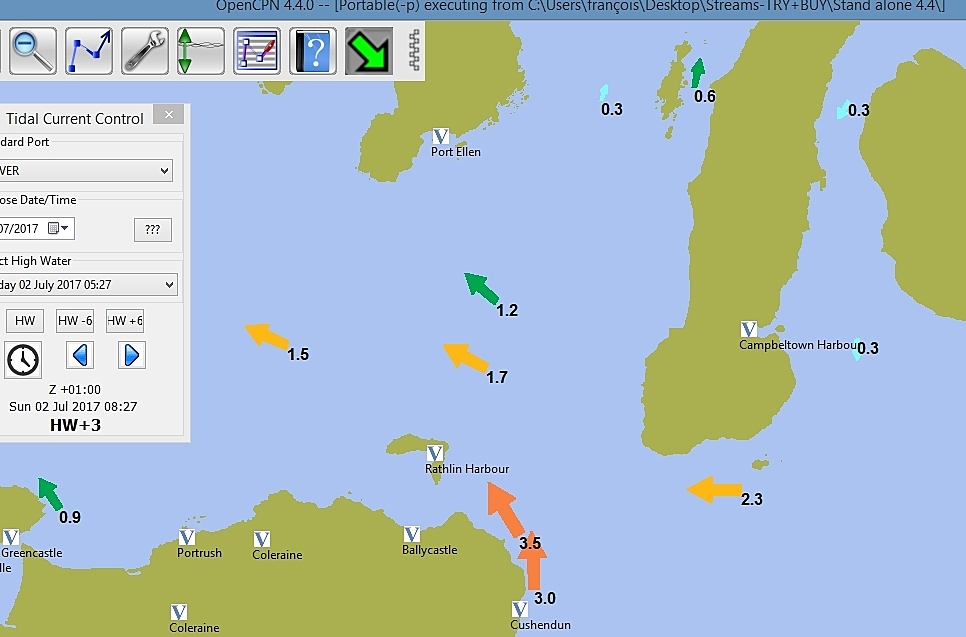966x637 pixels.
Task: Click the Z +01:00 timezone text
Action: click(75, 389)
